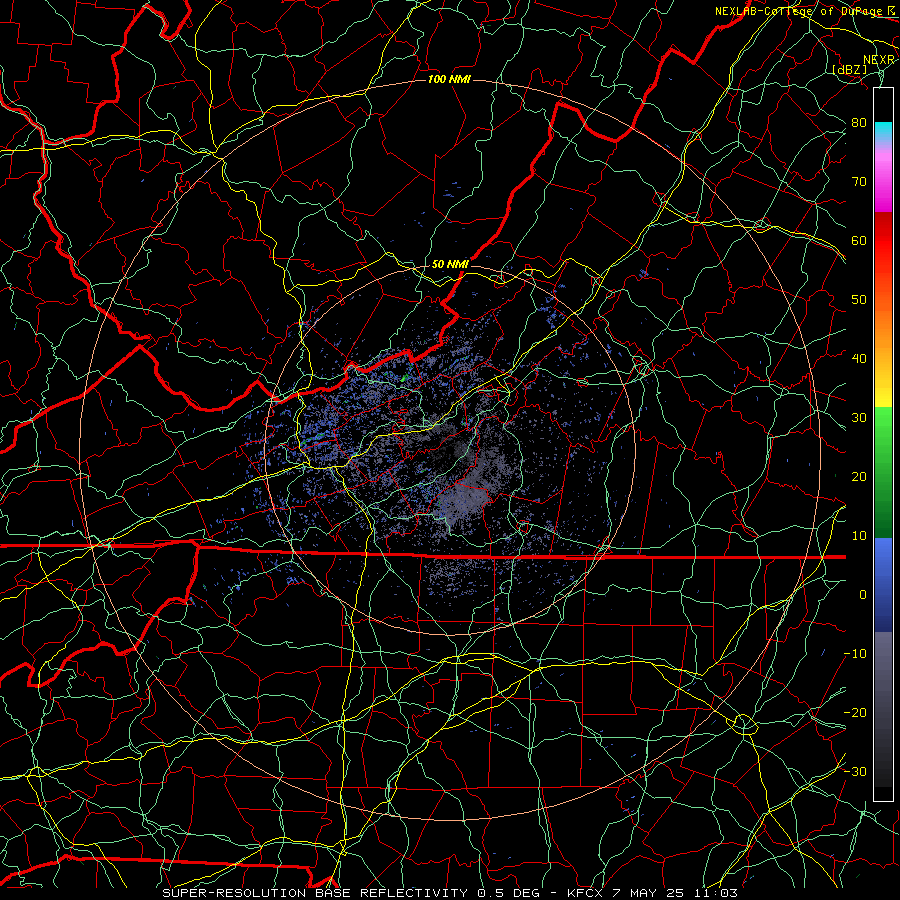Click the 10 value on the color scale
The width and height of the screenshot is (900, 900).
click(x=859, y=536)
